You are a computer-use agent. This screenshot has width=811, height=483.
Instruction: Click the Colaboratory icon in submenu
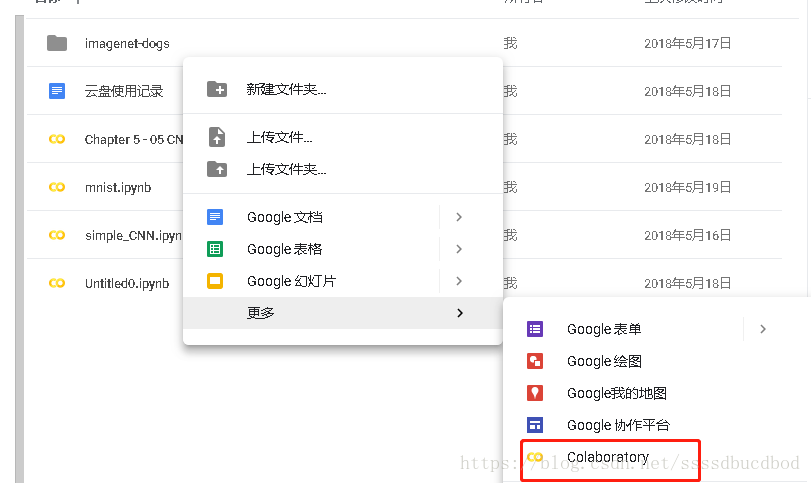pos(535,457)
